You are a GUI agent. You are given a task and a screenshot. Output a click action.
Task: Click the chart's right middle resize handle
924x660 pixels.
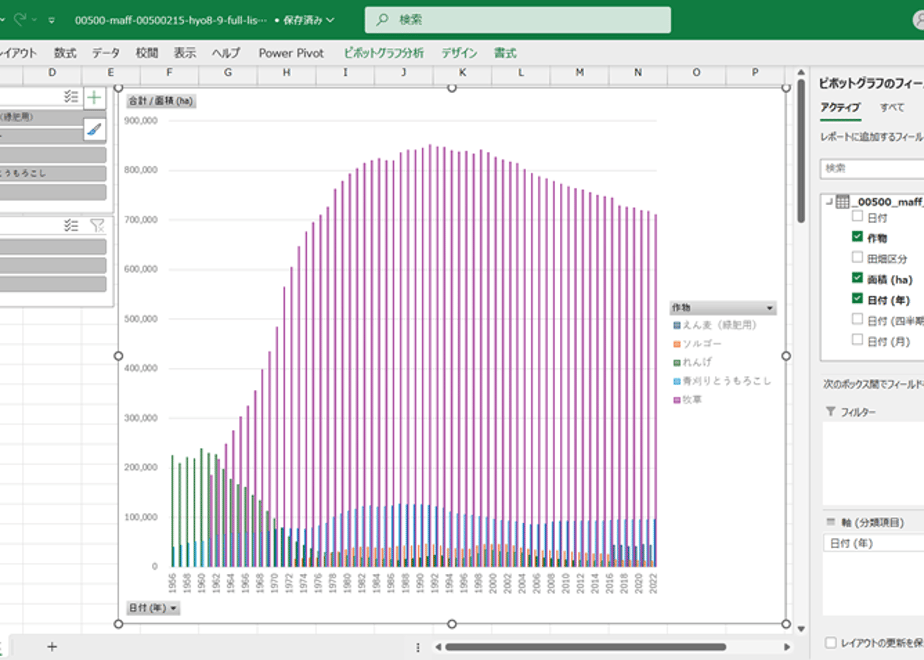(x=786, y=356)
